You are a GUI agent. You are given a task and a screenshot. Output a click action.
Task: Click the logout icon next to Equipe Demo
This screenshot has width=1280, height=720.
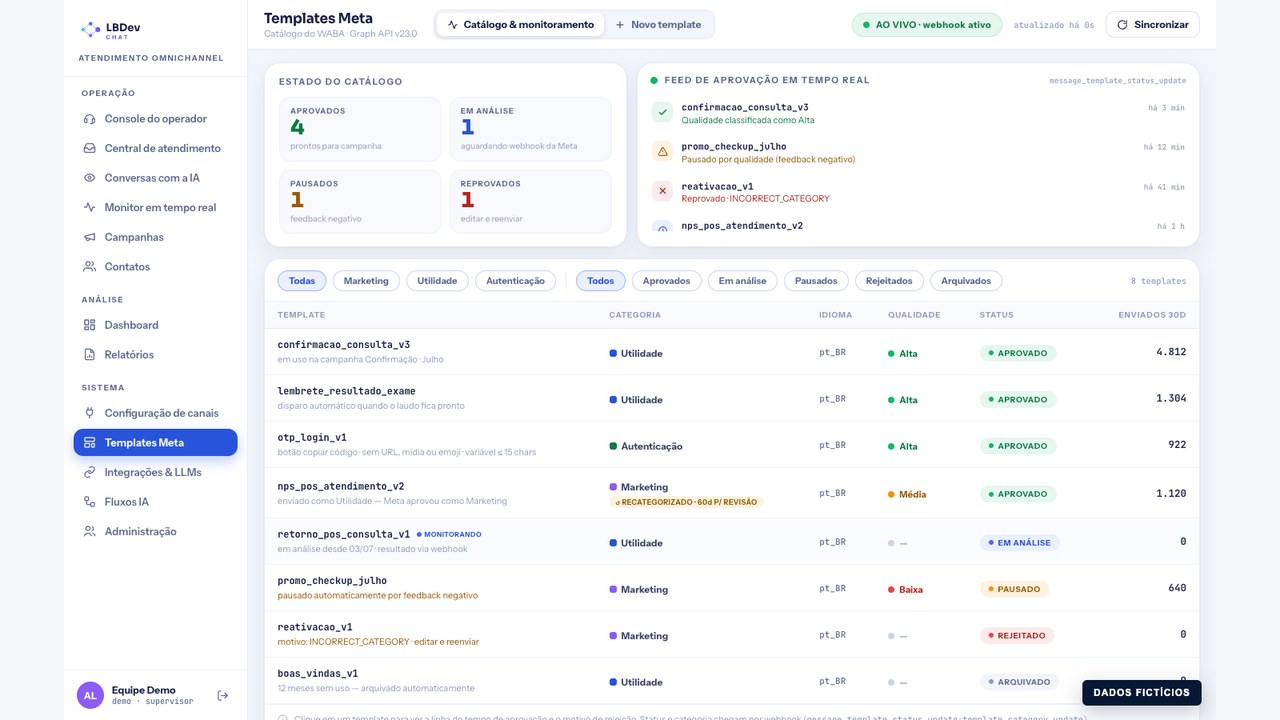click(223, 695)
